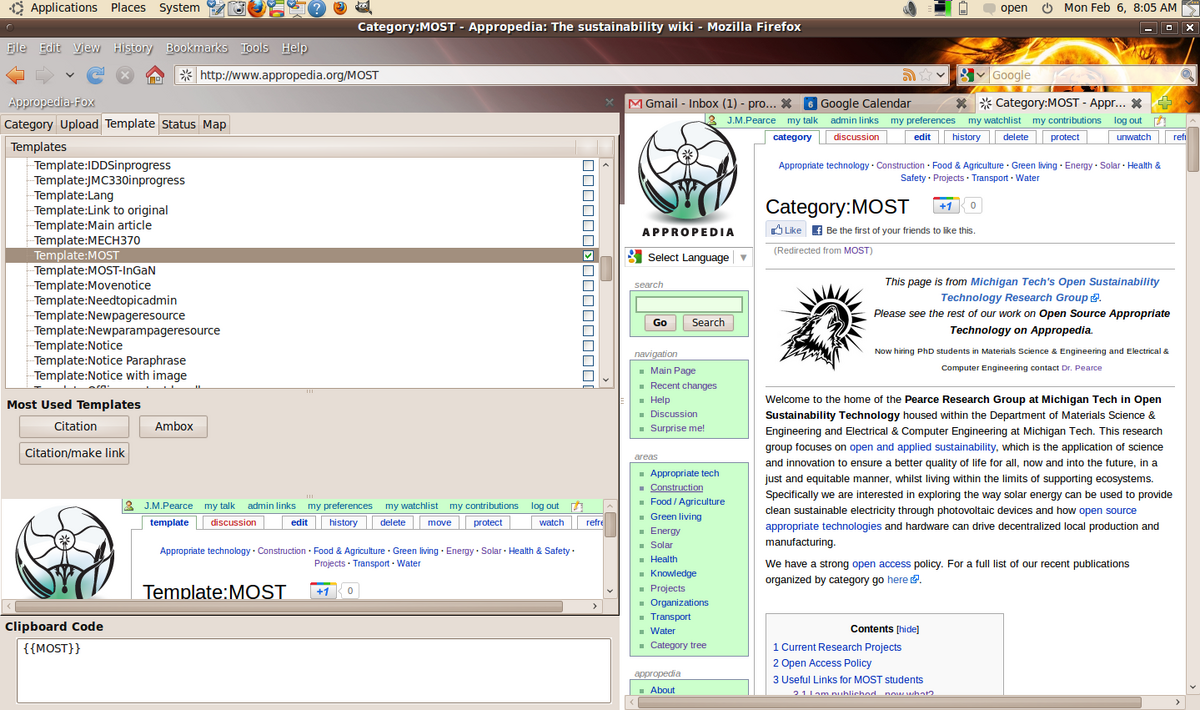
Task: Click the battery status tray icon
Action: pyautogui.click(x=963, y=8)
